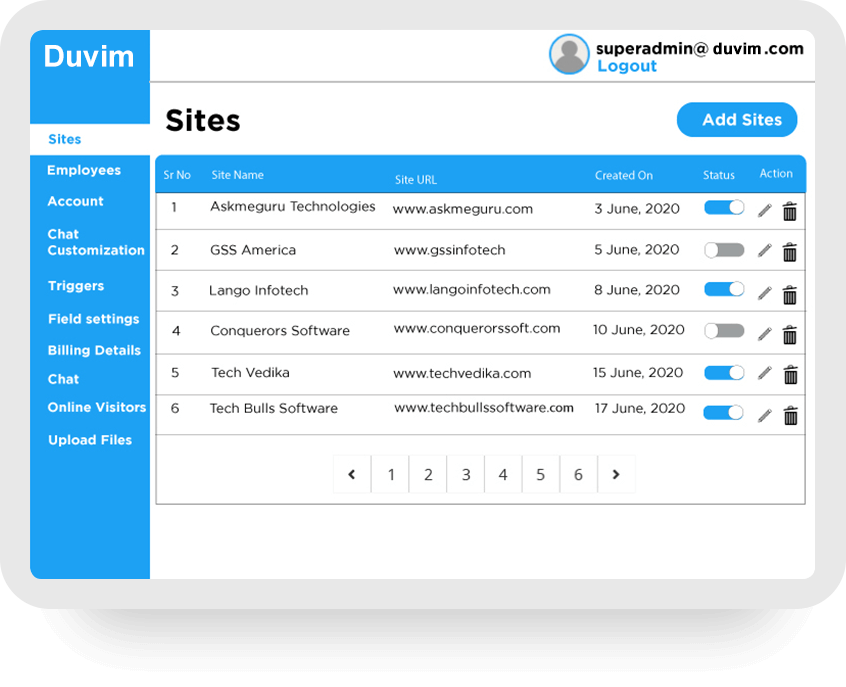Open Billing Details in sidebar

(x=94, y=350)
